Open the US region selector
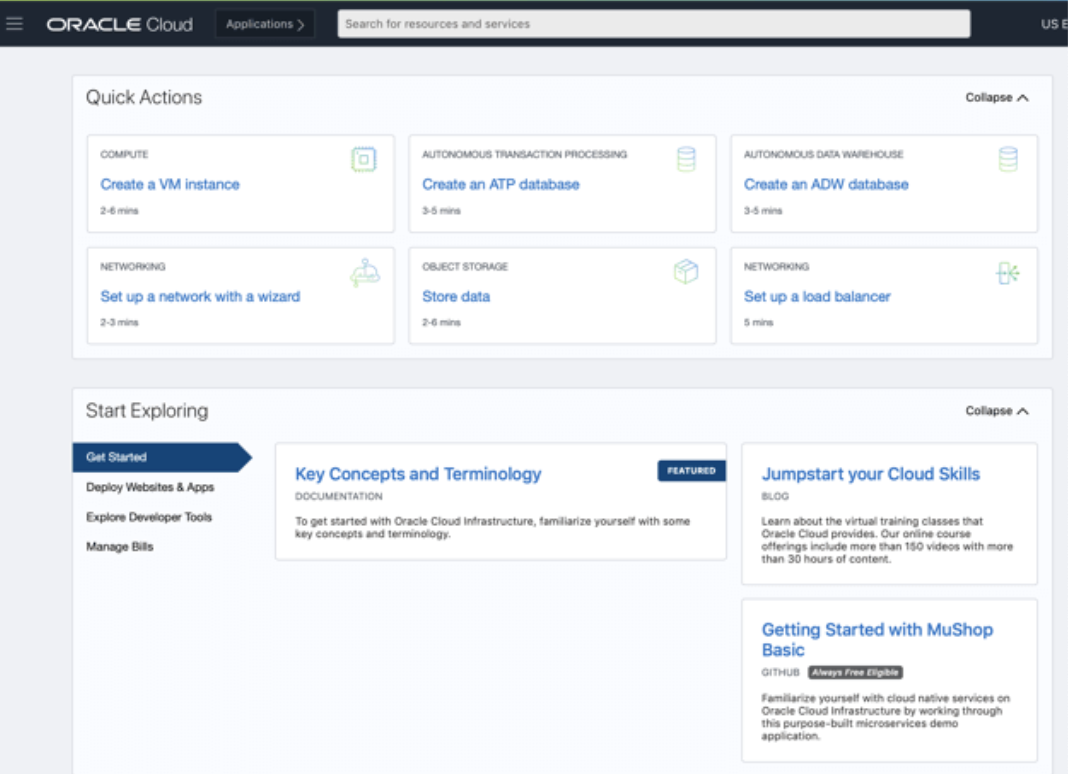The image size is (1068, 774). [1053, 24]
